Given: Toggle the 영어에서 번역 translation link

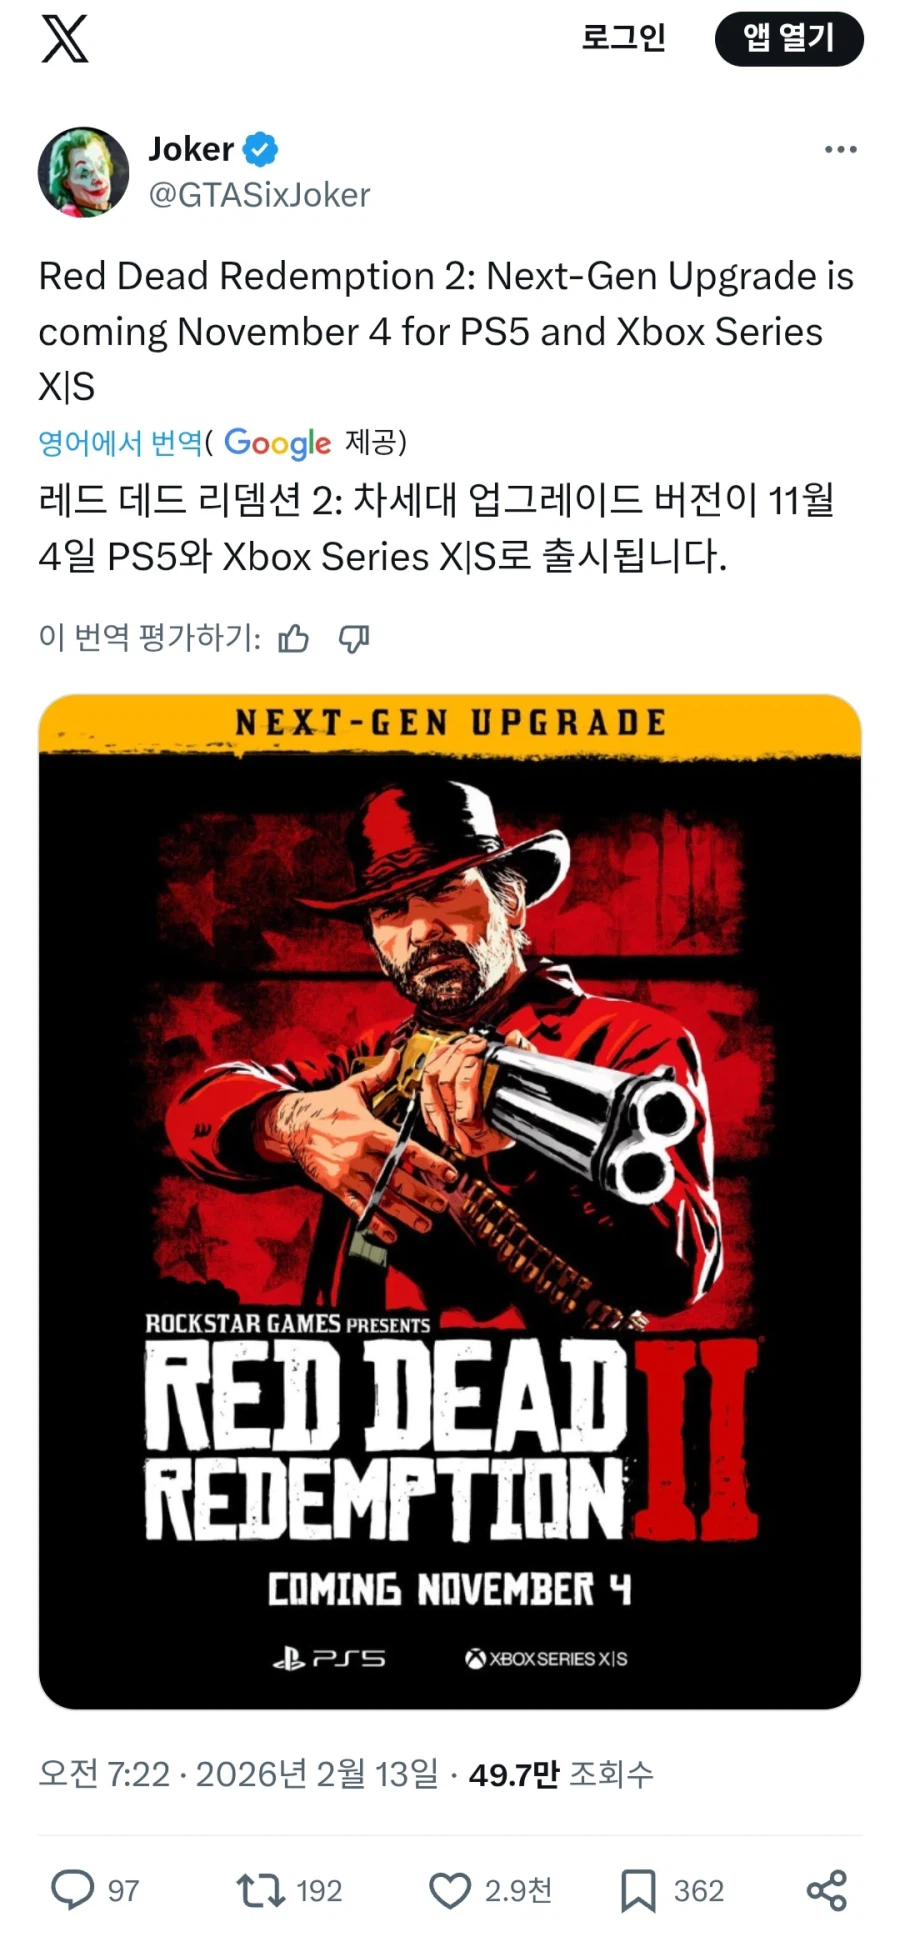Looking at the screenshot, I should 120,442.
